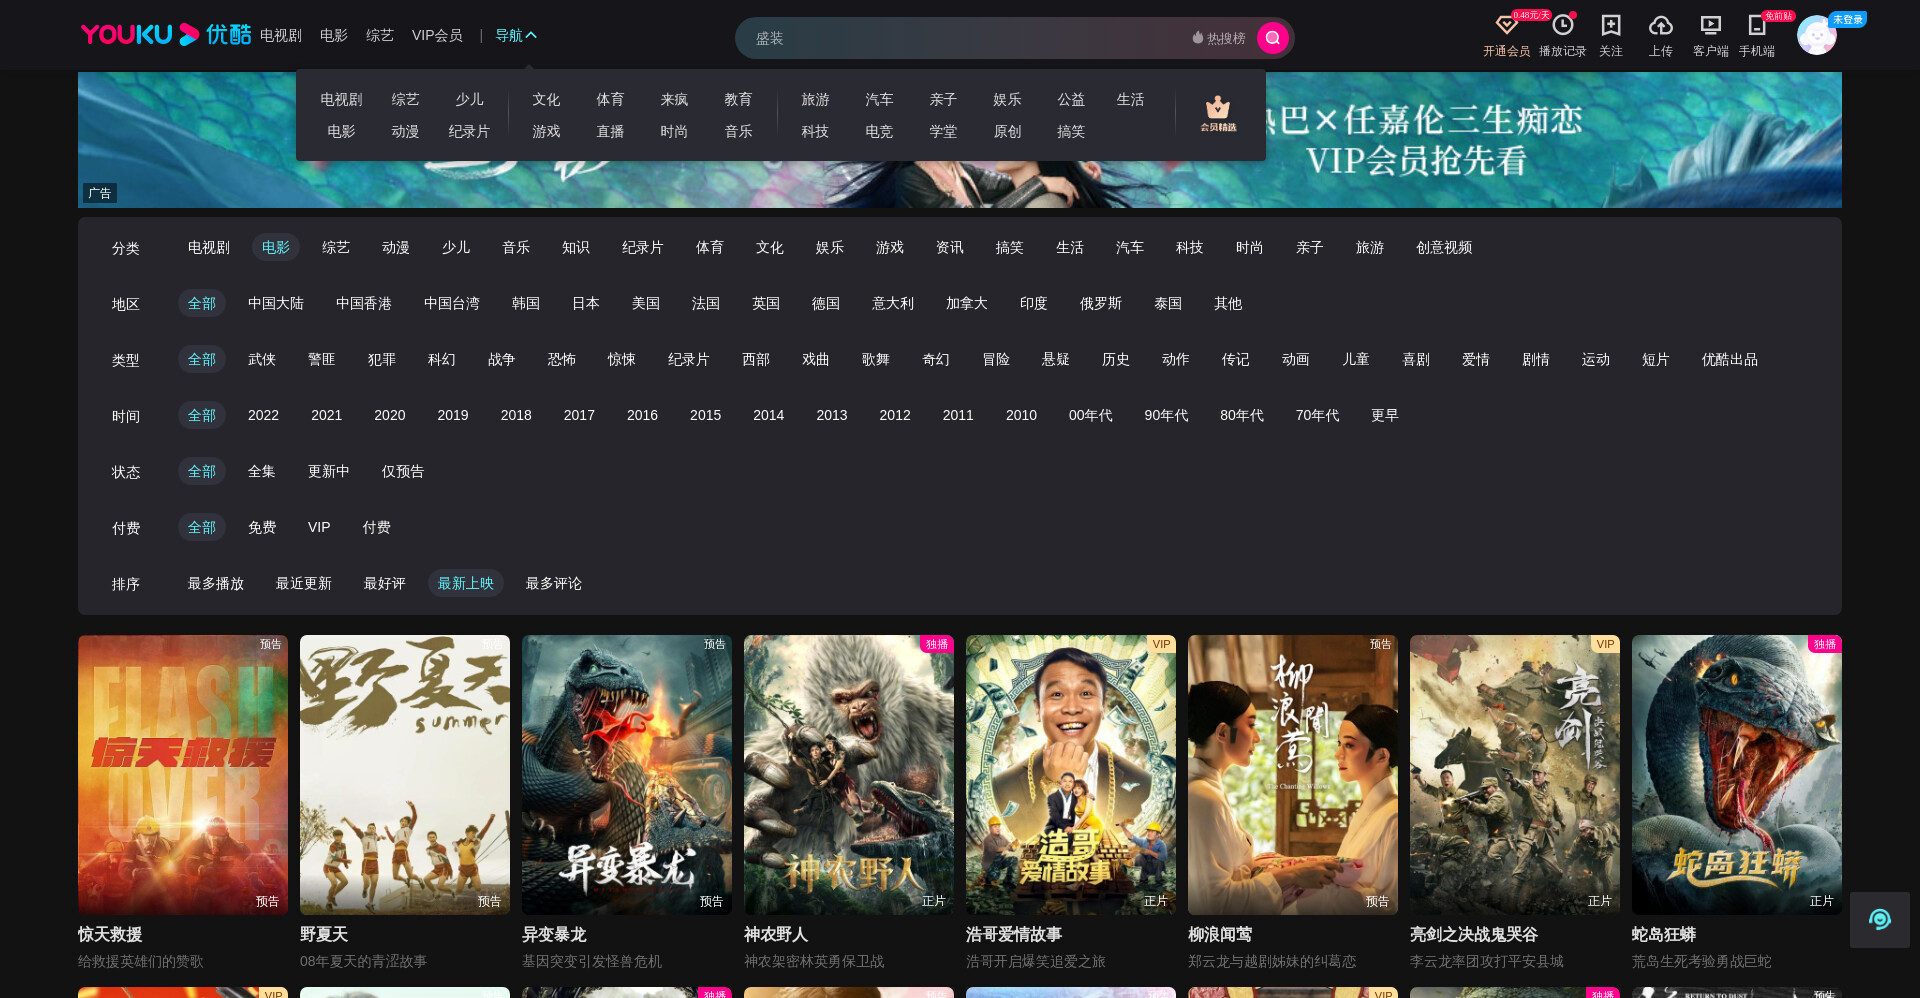This screenshot has height=998, width=1920.
Task: Filter genre by 优酷出品
Action: [1730, 359]
